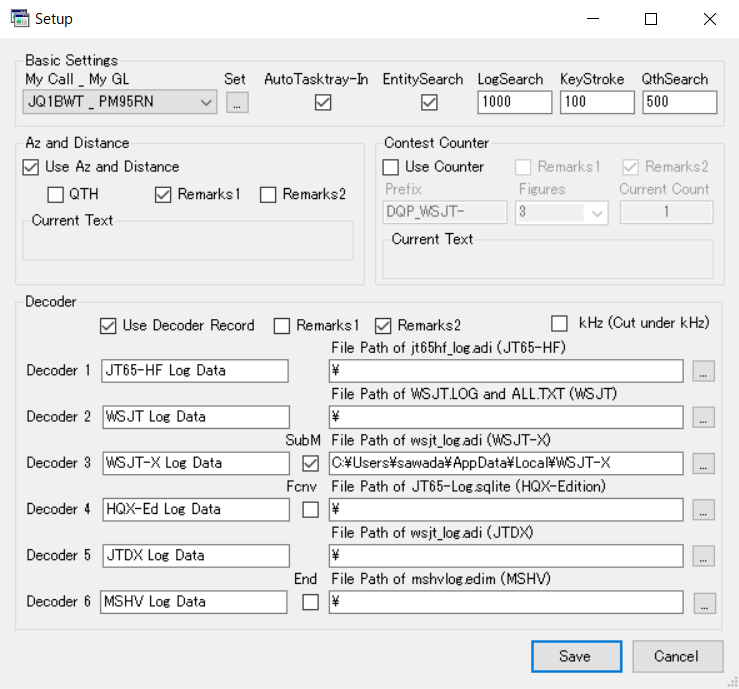The width and height of the screenshot is (739, 689).
Task: Toggle Use Az and Distance checkbox
Action: pyautogui.click(x=31, y=167)
